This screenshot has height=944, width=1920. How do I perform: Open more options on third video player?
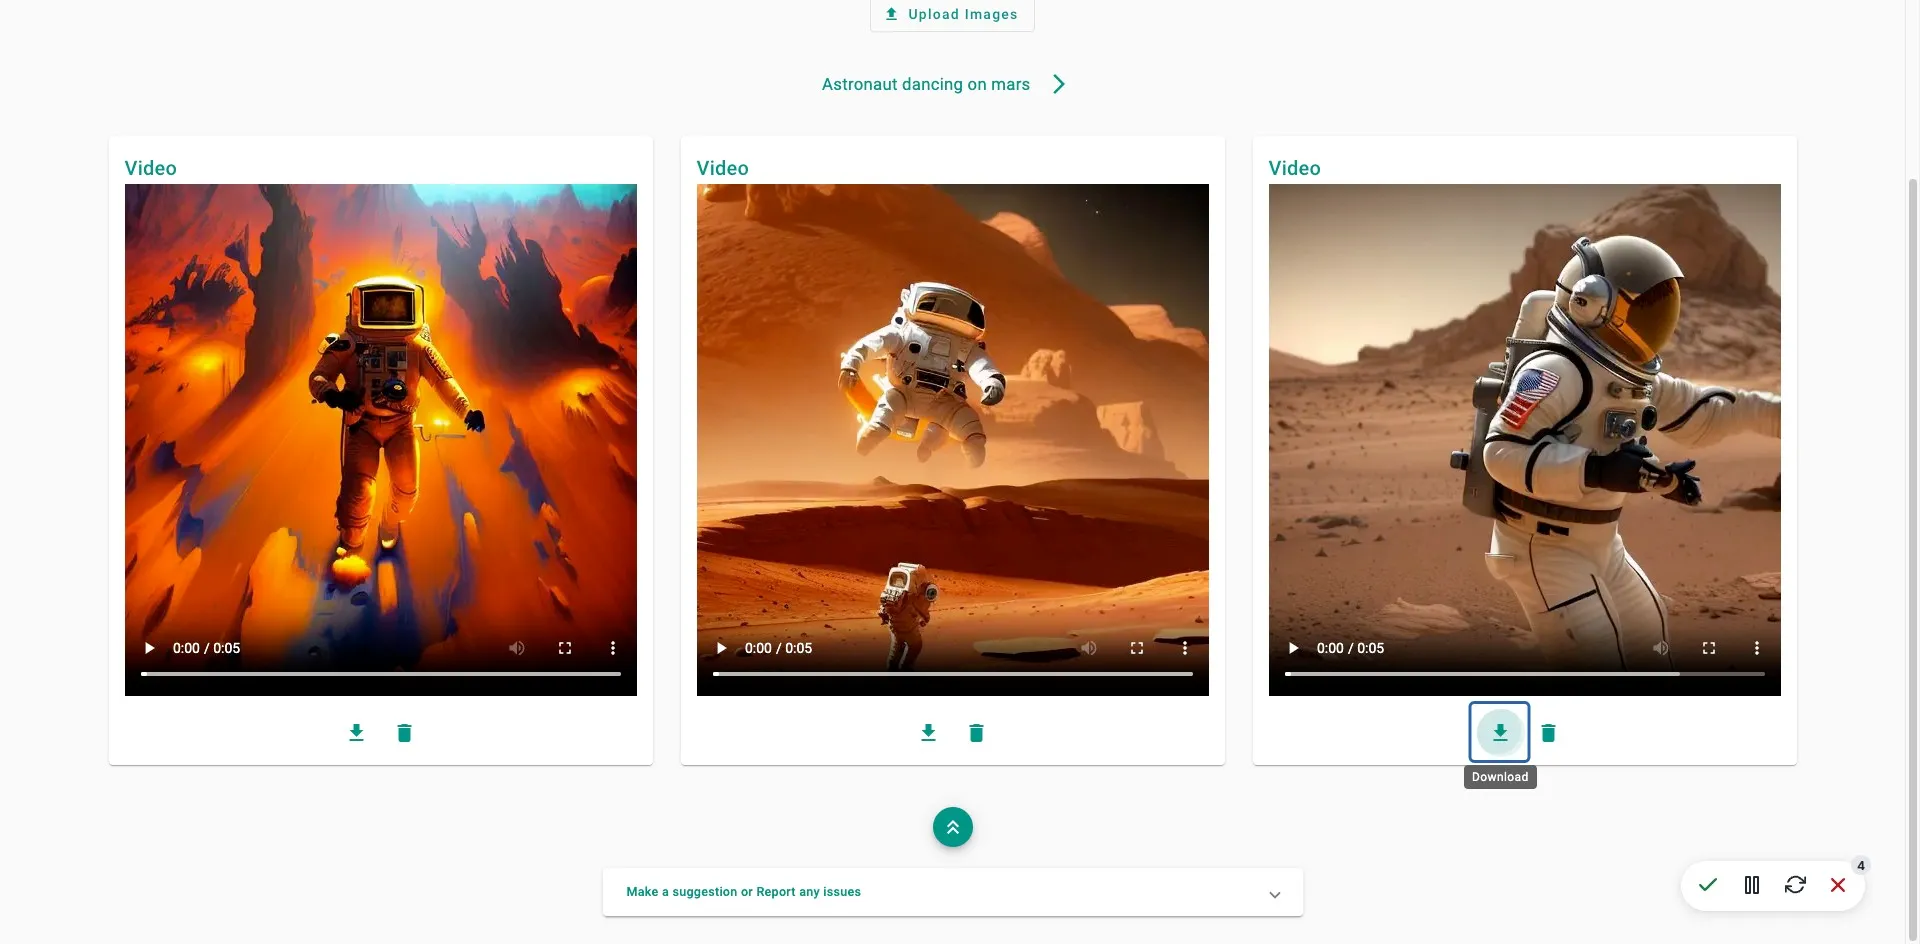[x=1757, y=648]
